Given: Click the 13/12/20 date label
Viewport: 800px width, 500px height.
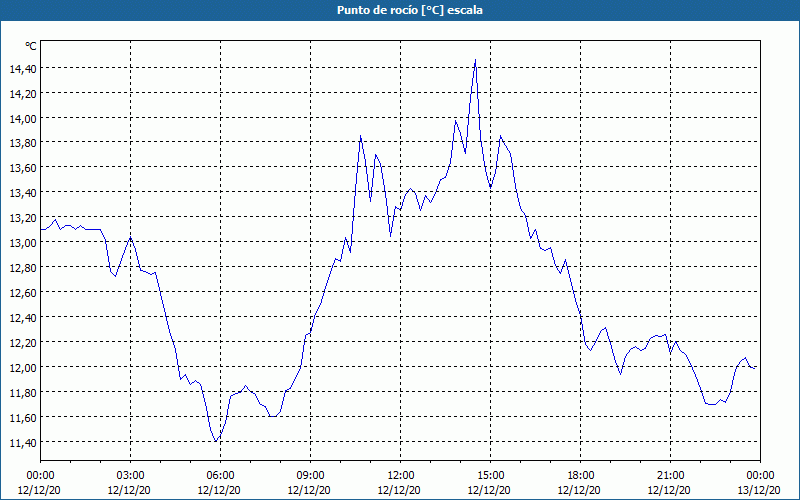Looking at the screenshot, I should (759, 490).
